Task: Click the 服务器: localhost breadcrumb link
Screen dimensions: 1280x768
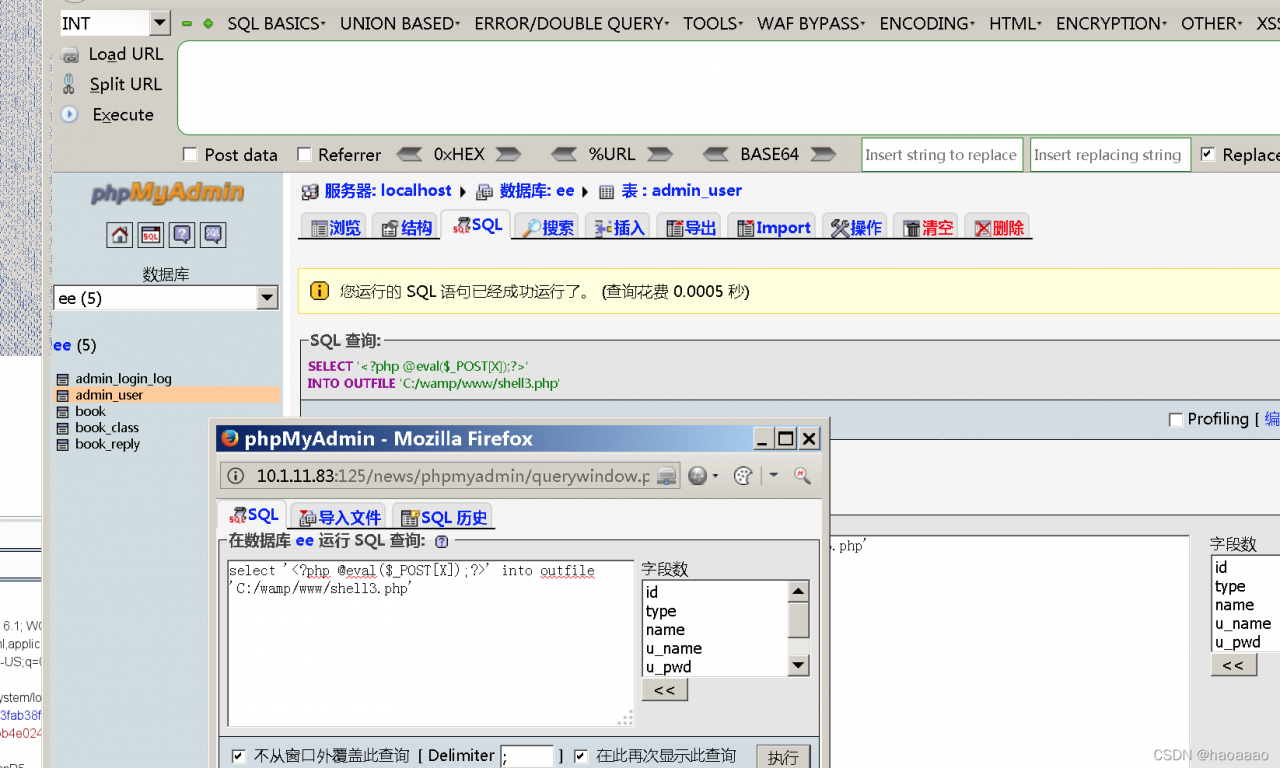Action: (x=387, y=190)
